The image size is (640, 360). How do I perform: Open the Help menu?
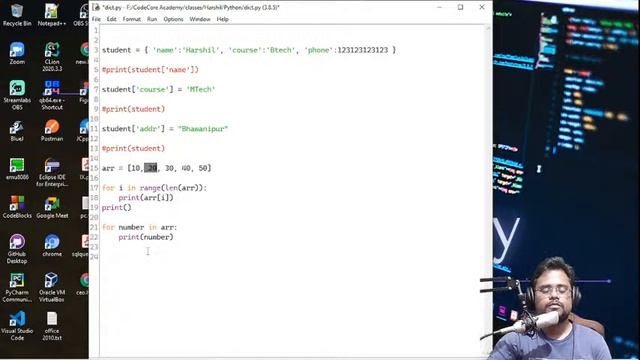click(222, 19)
